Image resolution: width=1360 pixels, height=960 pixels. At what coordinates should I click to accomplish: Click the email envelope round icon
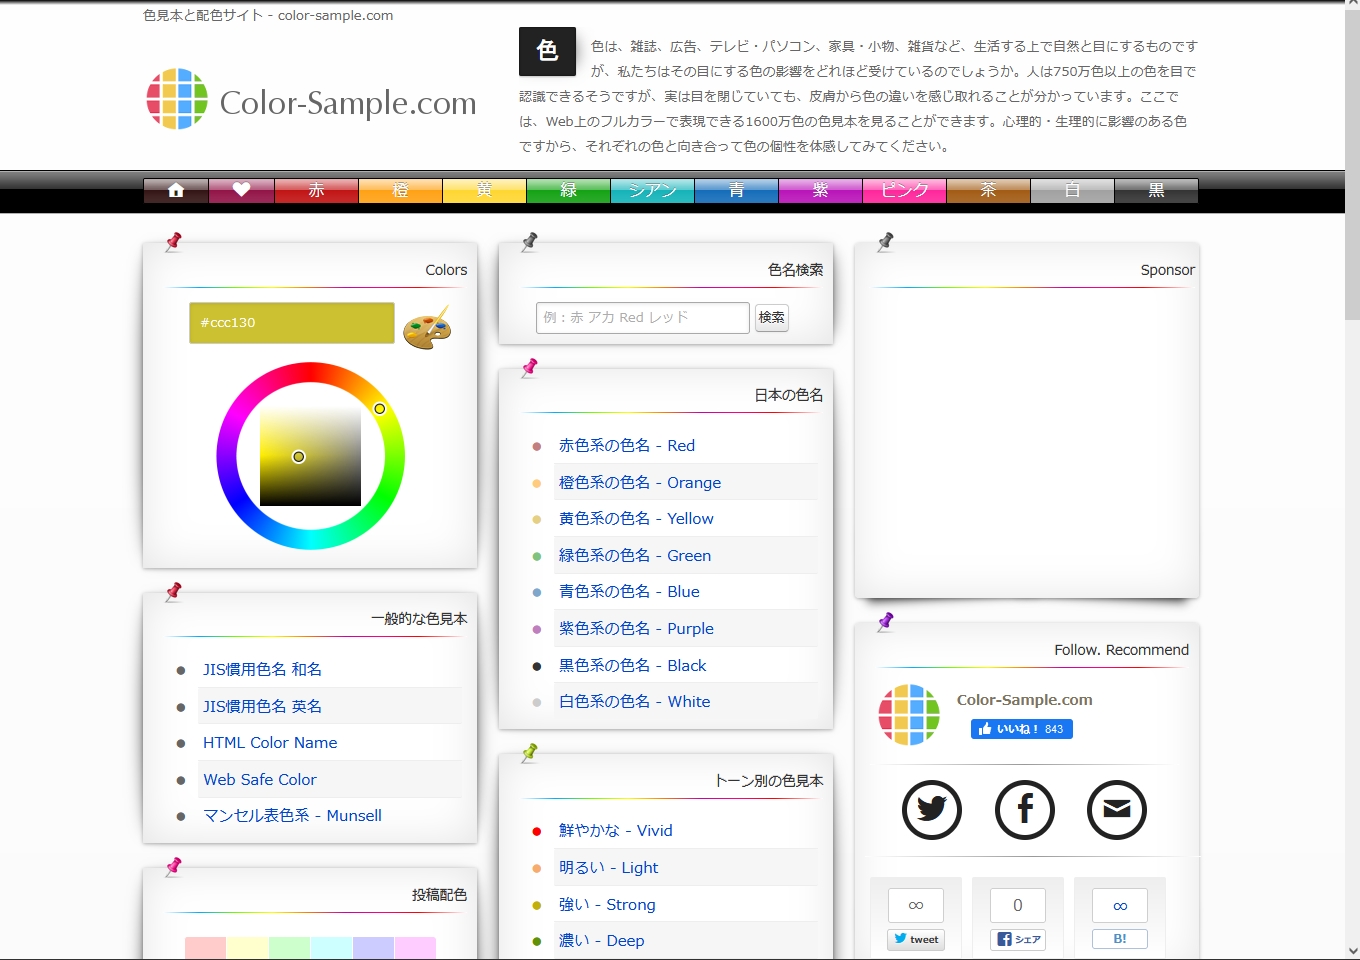point(1117,809)
